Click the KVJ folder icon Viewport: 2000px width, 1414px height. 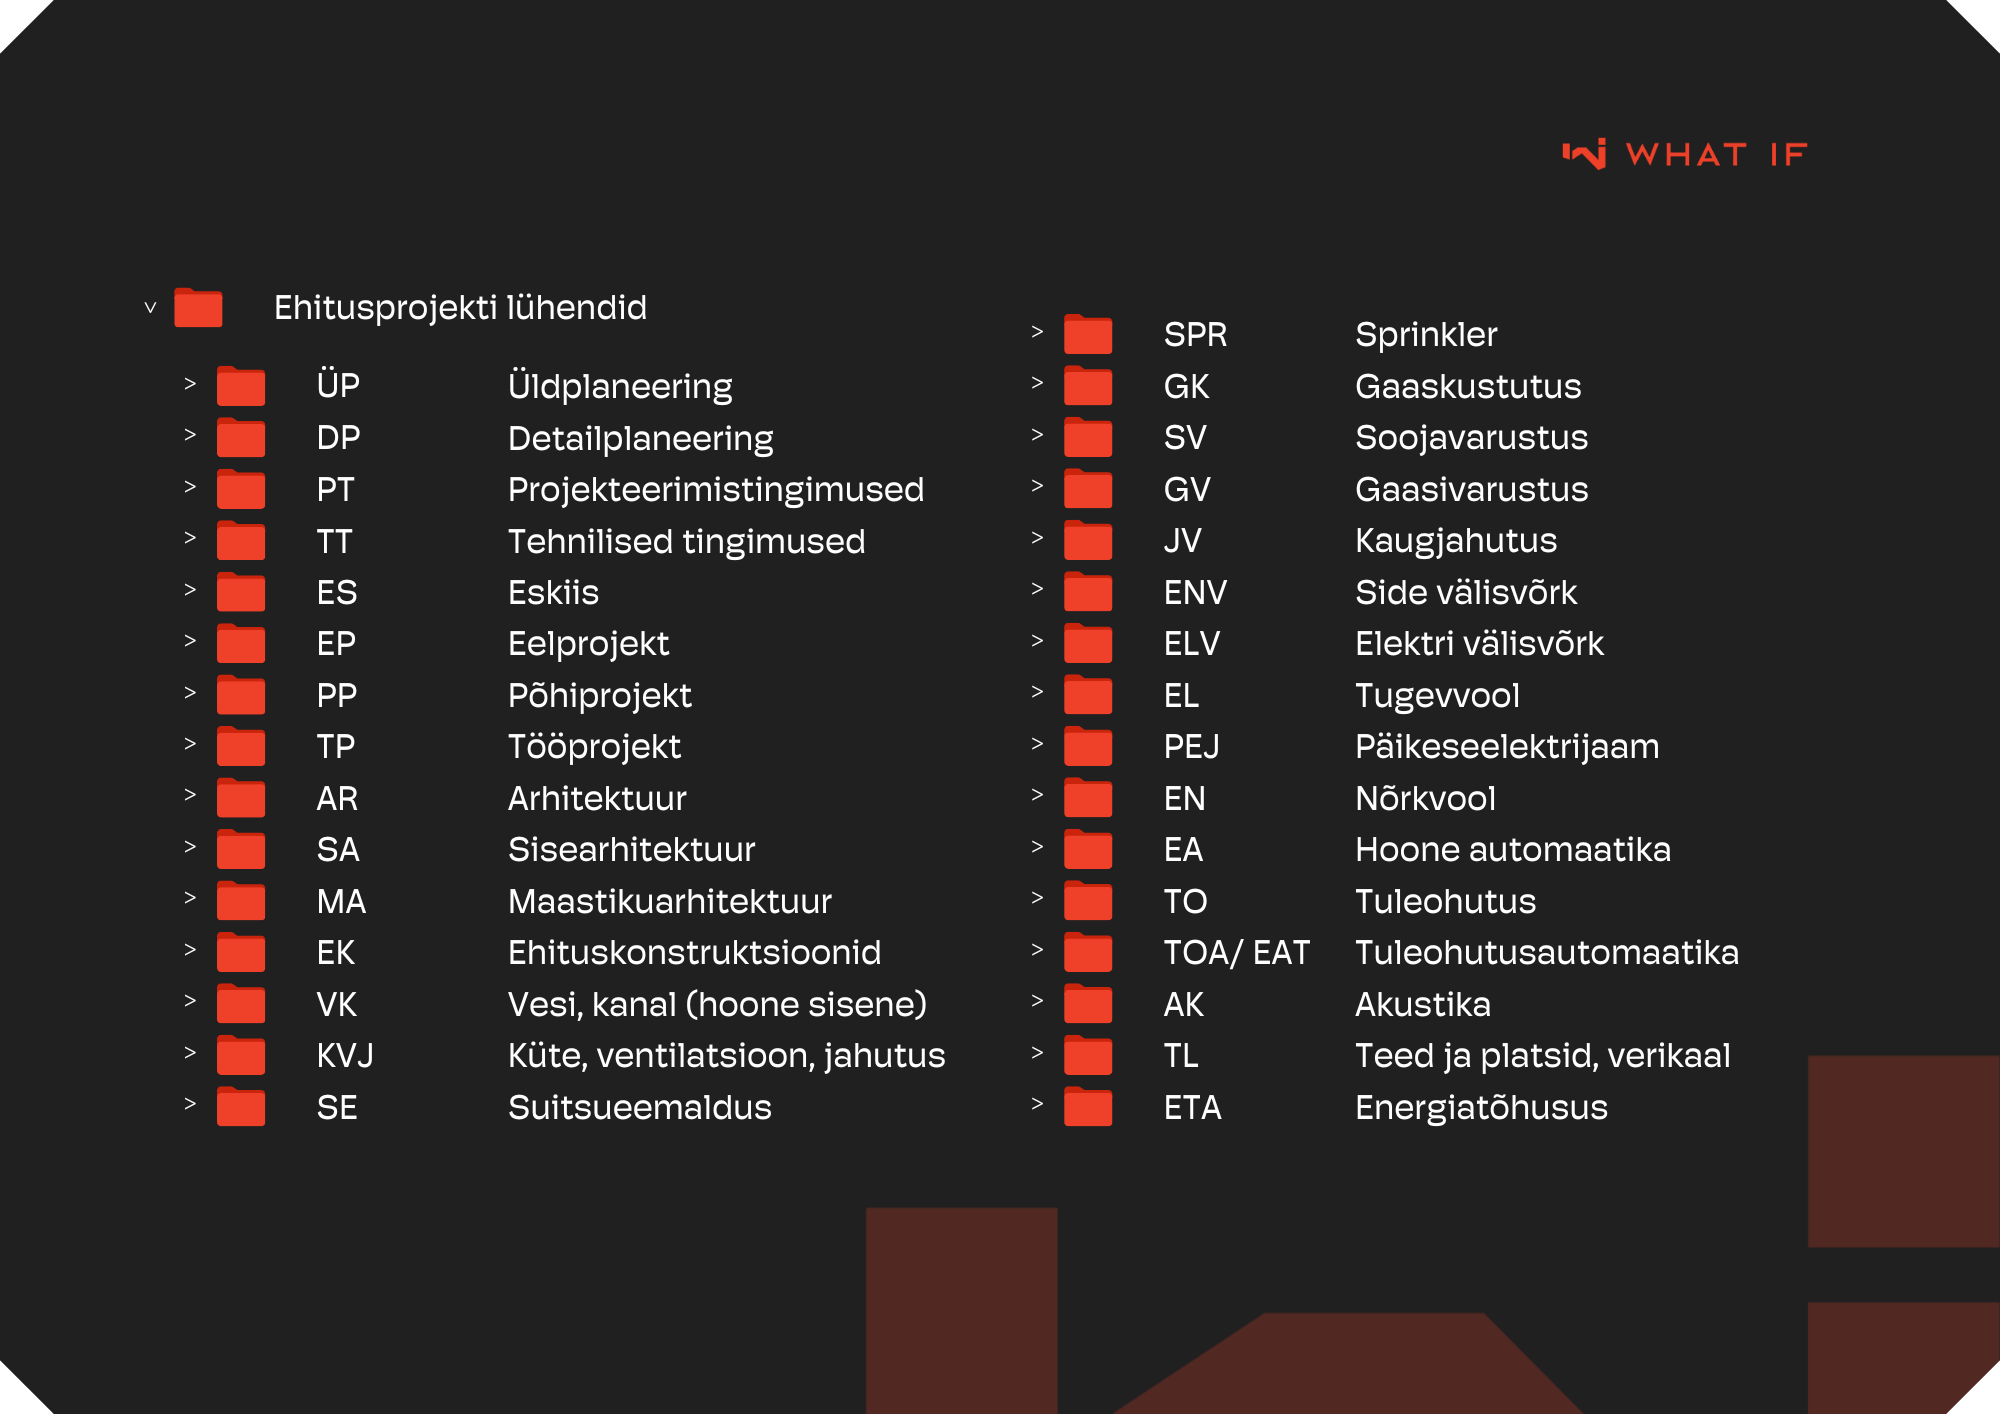click(x=241, y=1056)
